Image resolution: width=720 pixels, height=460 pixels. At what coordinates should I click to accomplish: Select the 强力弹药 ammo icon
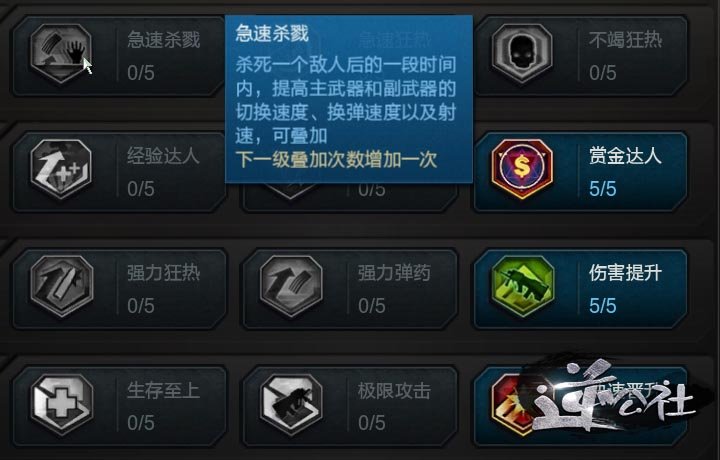coord(291,286)
